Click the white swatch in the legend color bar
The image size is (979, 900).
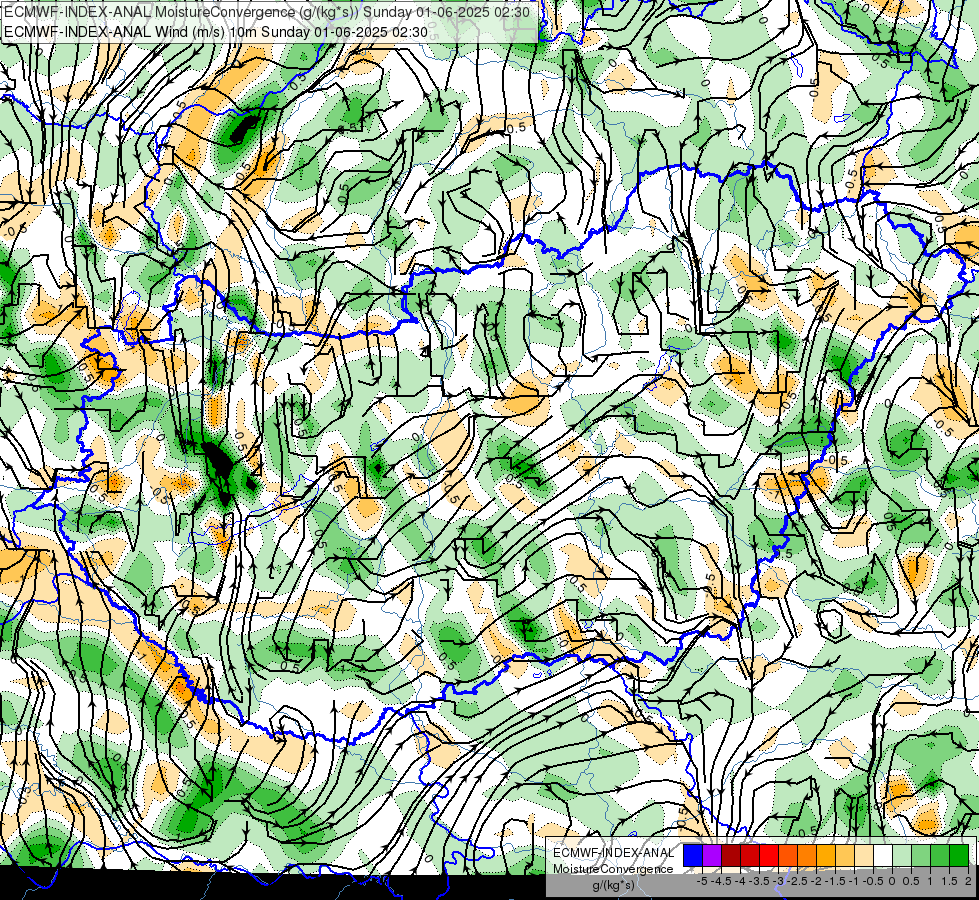(x=883, y=855)
